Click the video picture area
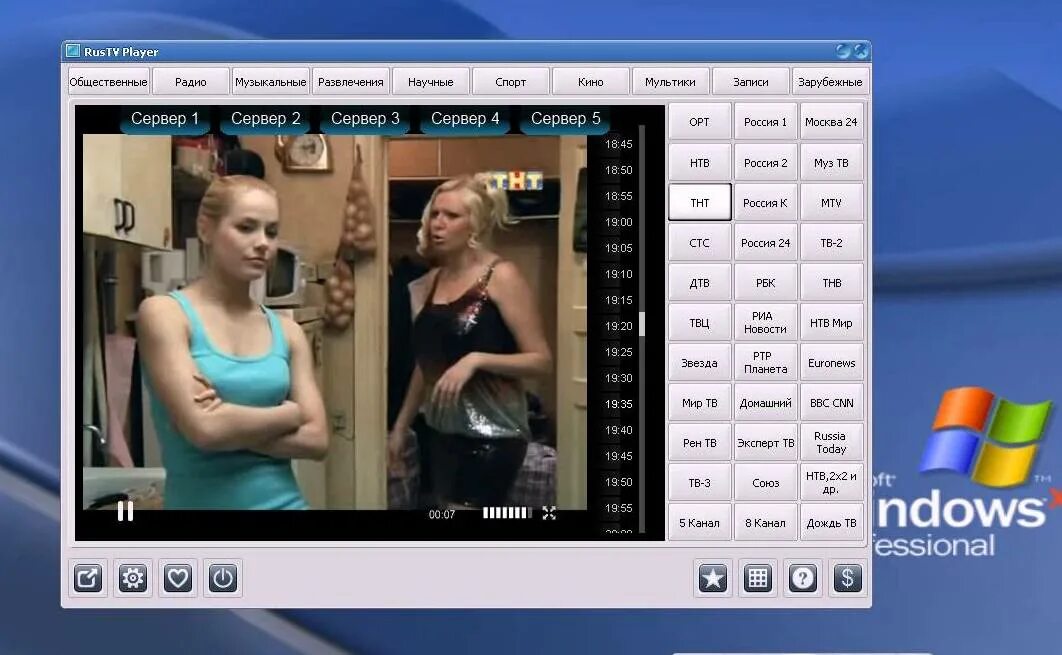Screen dimensions: 1062x655 click(x=335, y=321)
